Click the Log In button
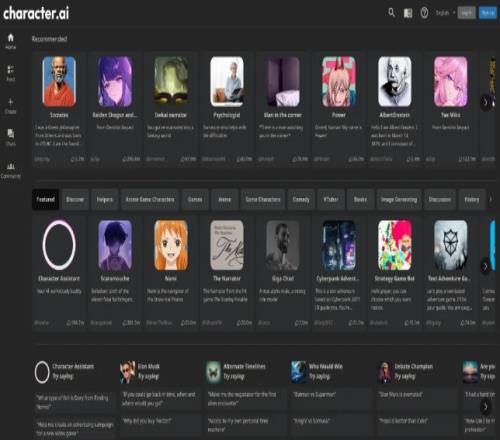The image size is (500, 440). 466,13
